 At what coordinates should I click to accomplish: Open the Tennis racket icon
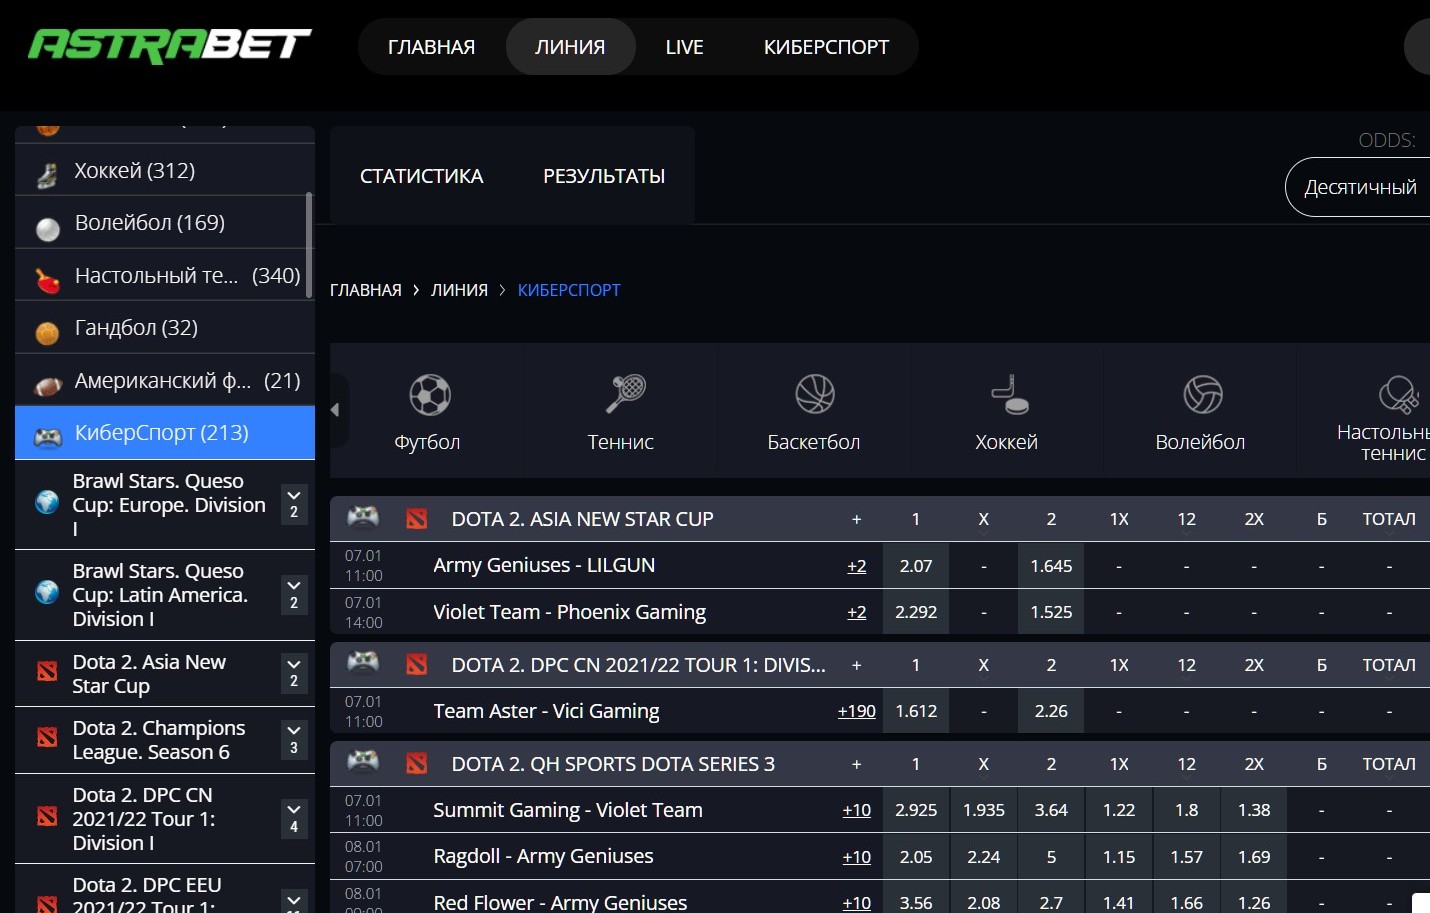[626, 394]
